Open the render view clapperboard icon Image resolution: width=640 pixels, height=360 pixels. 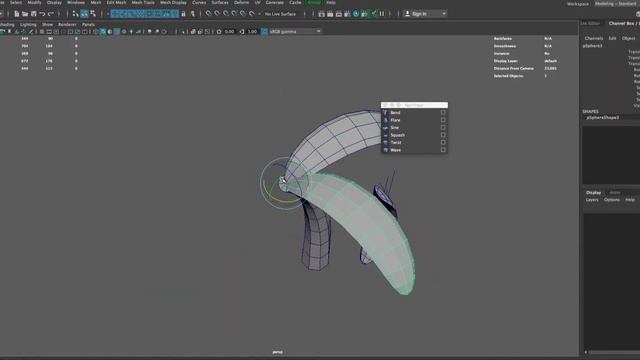point(321,14)
